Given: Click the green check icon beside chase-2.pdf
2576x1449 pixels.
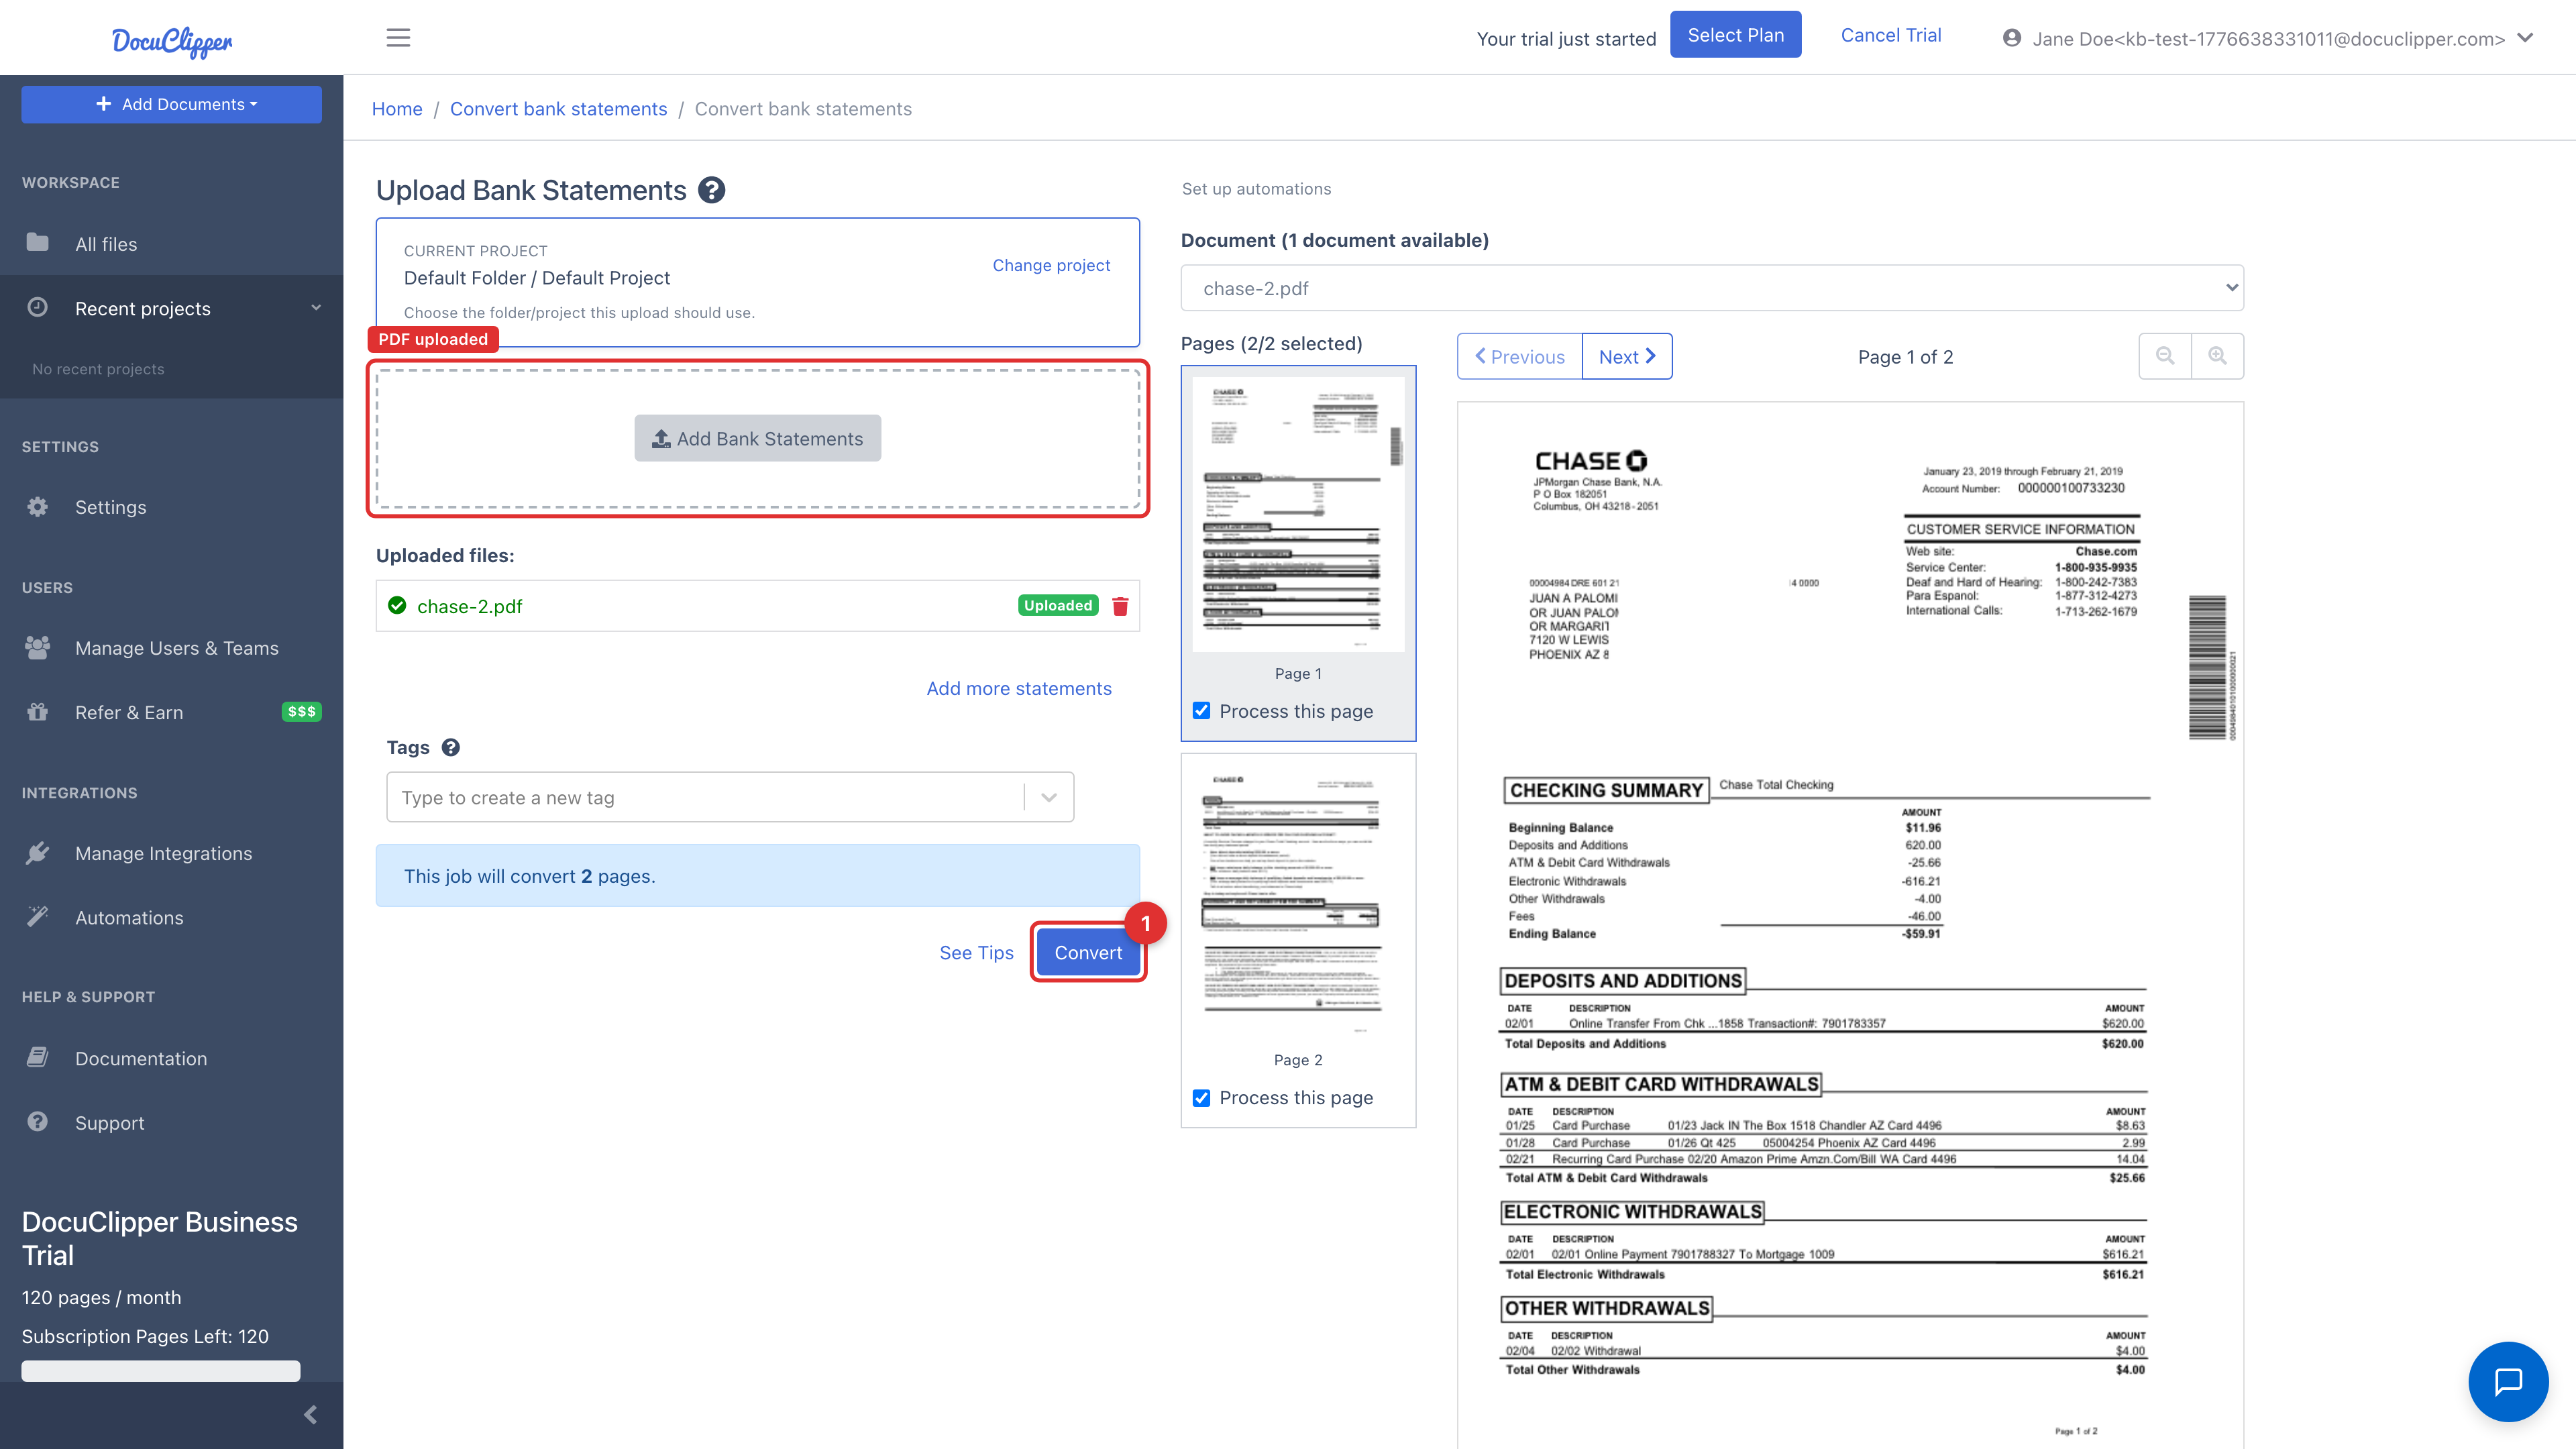Looking at the screenshot, I should click(x=397, y=606).
